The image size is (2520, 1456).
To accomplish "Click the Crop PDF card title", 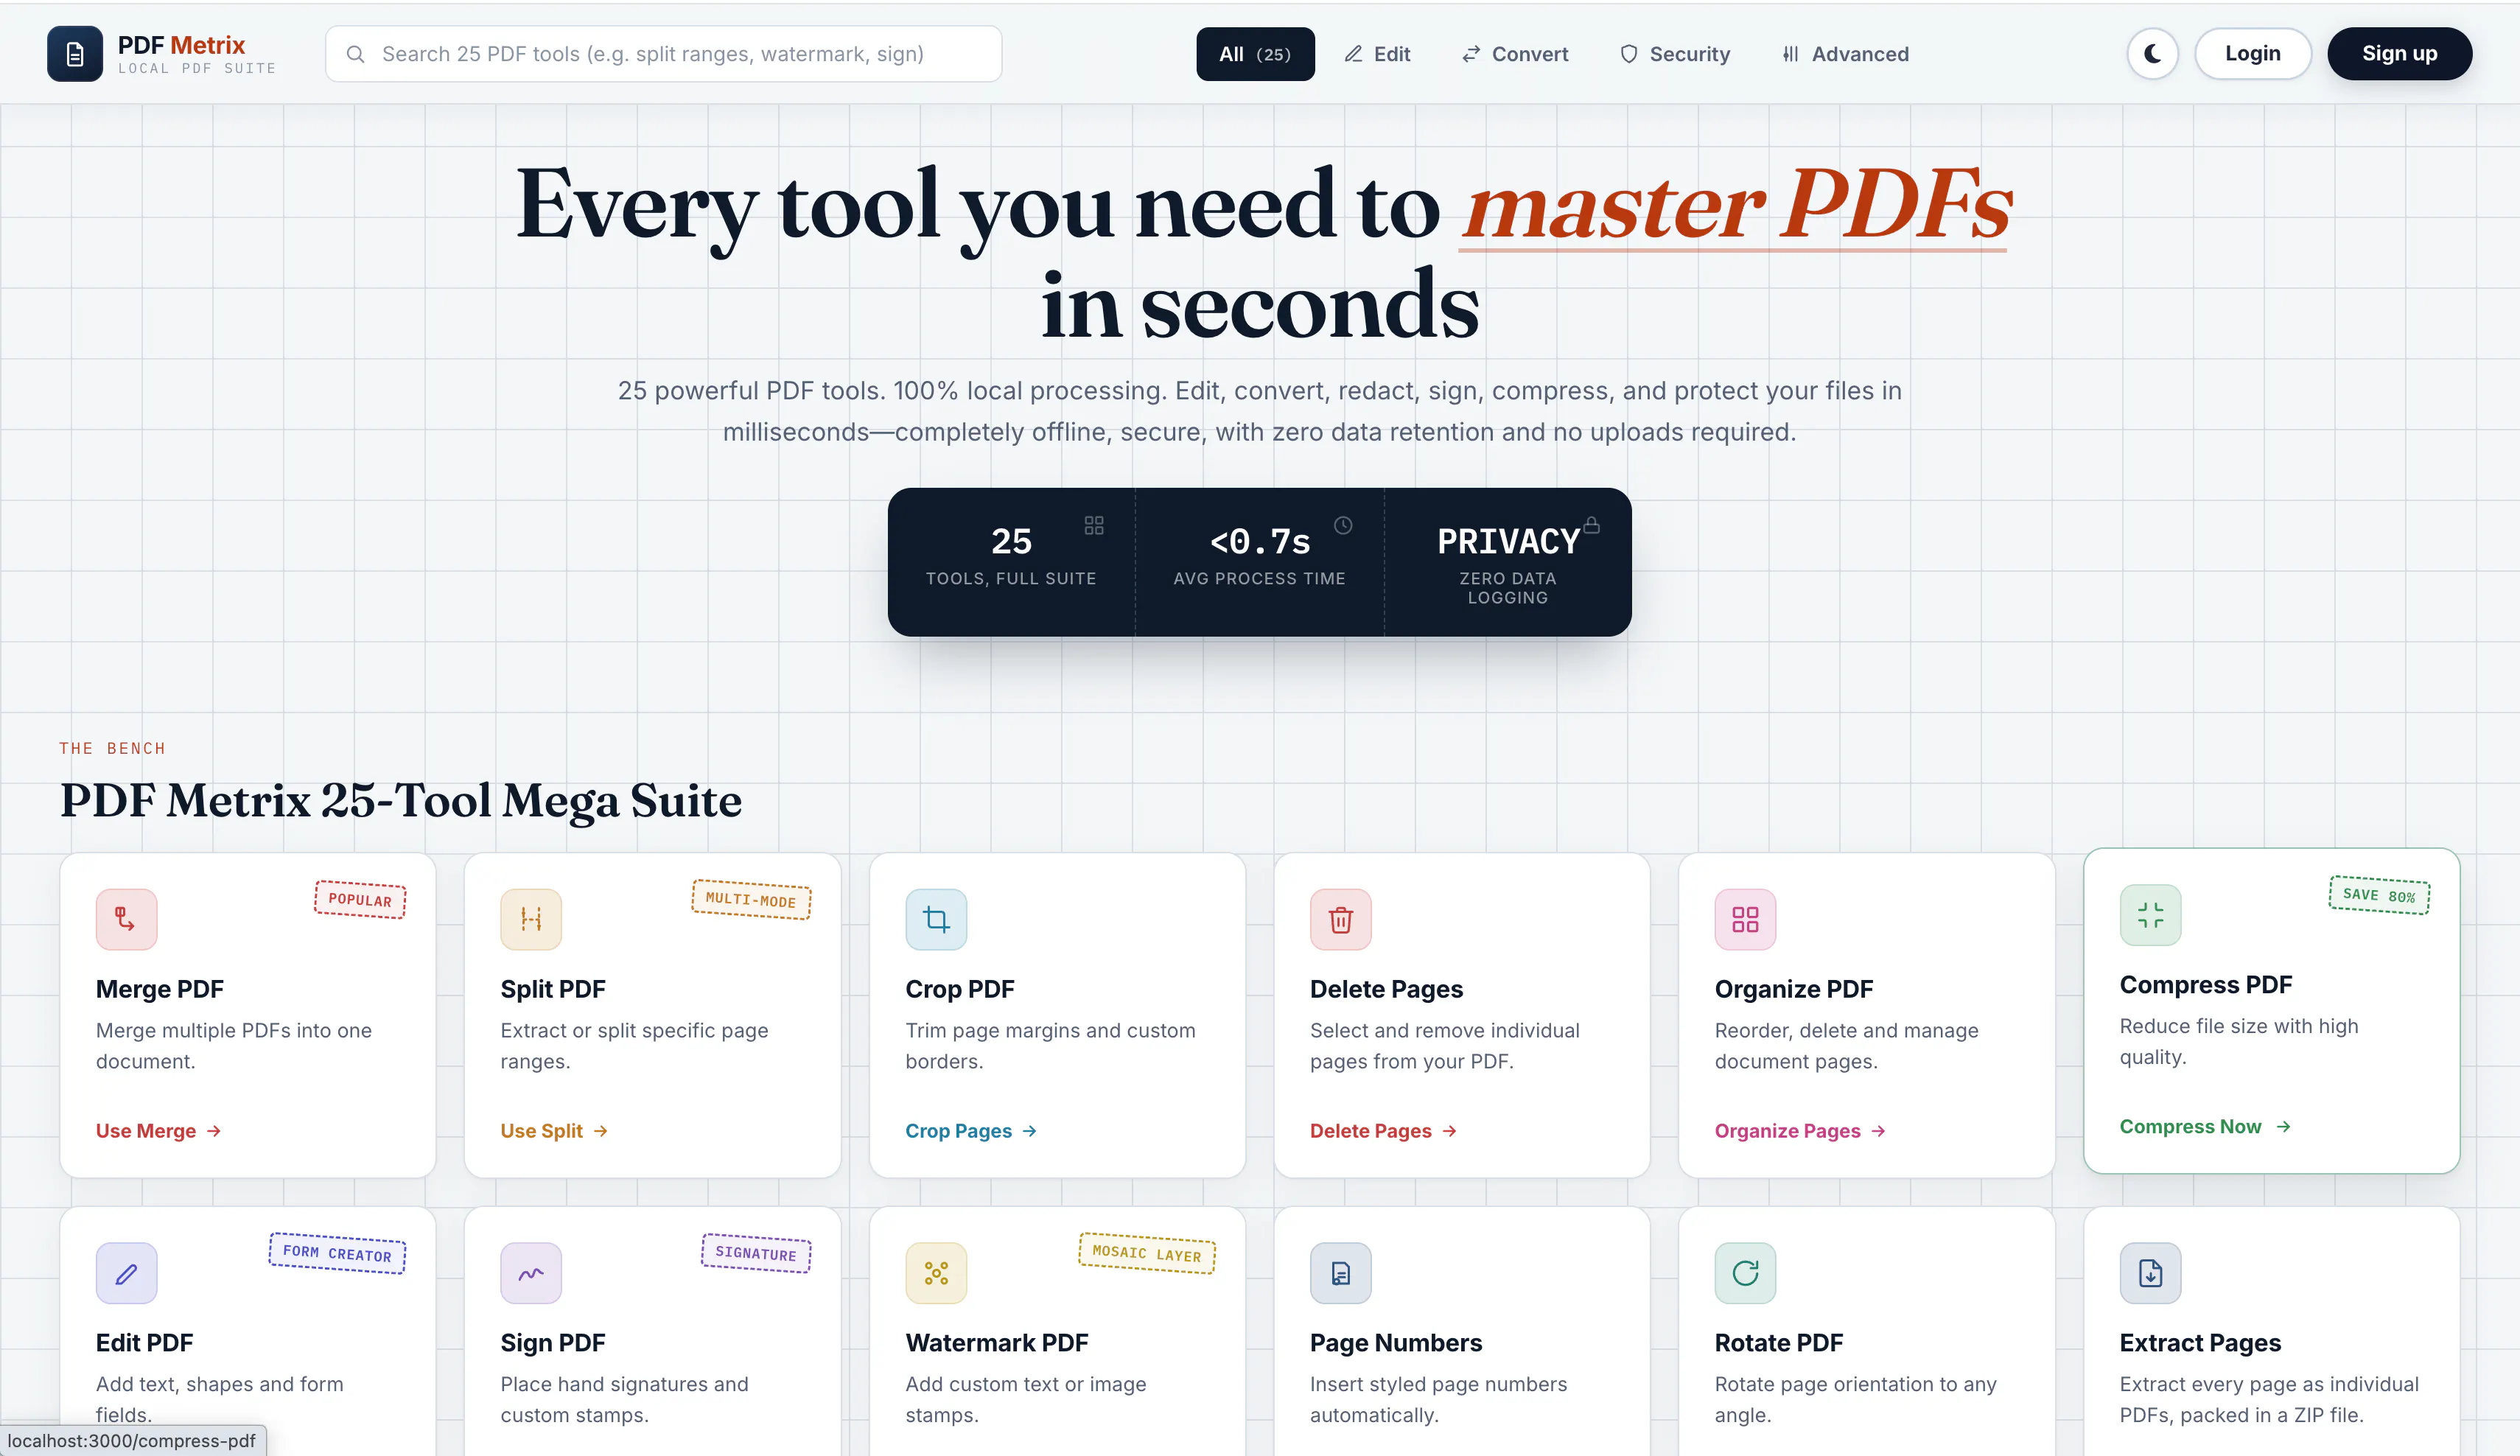I will tap(960, 989).
